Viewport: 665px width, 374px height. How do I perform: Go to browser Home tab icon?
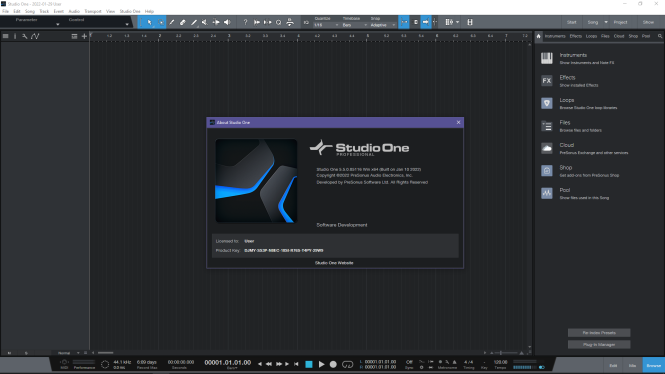point(538,36)
